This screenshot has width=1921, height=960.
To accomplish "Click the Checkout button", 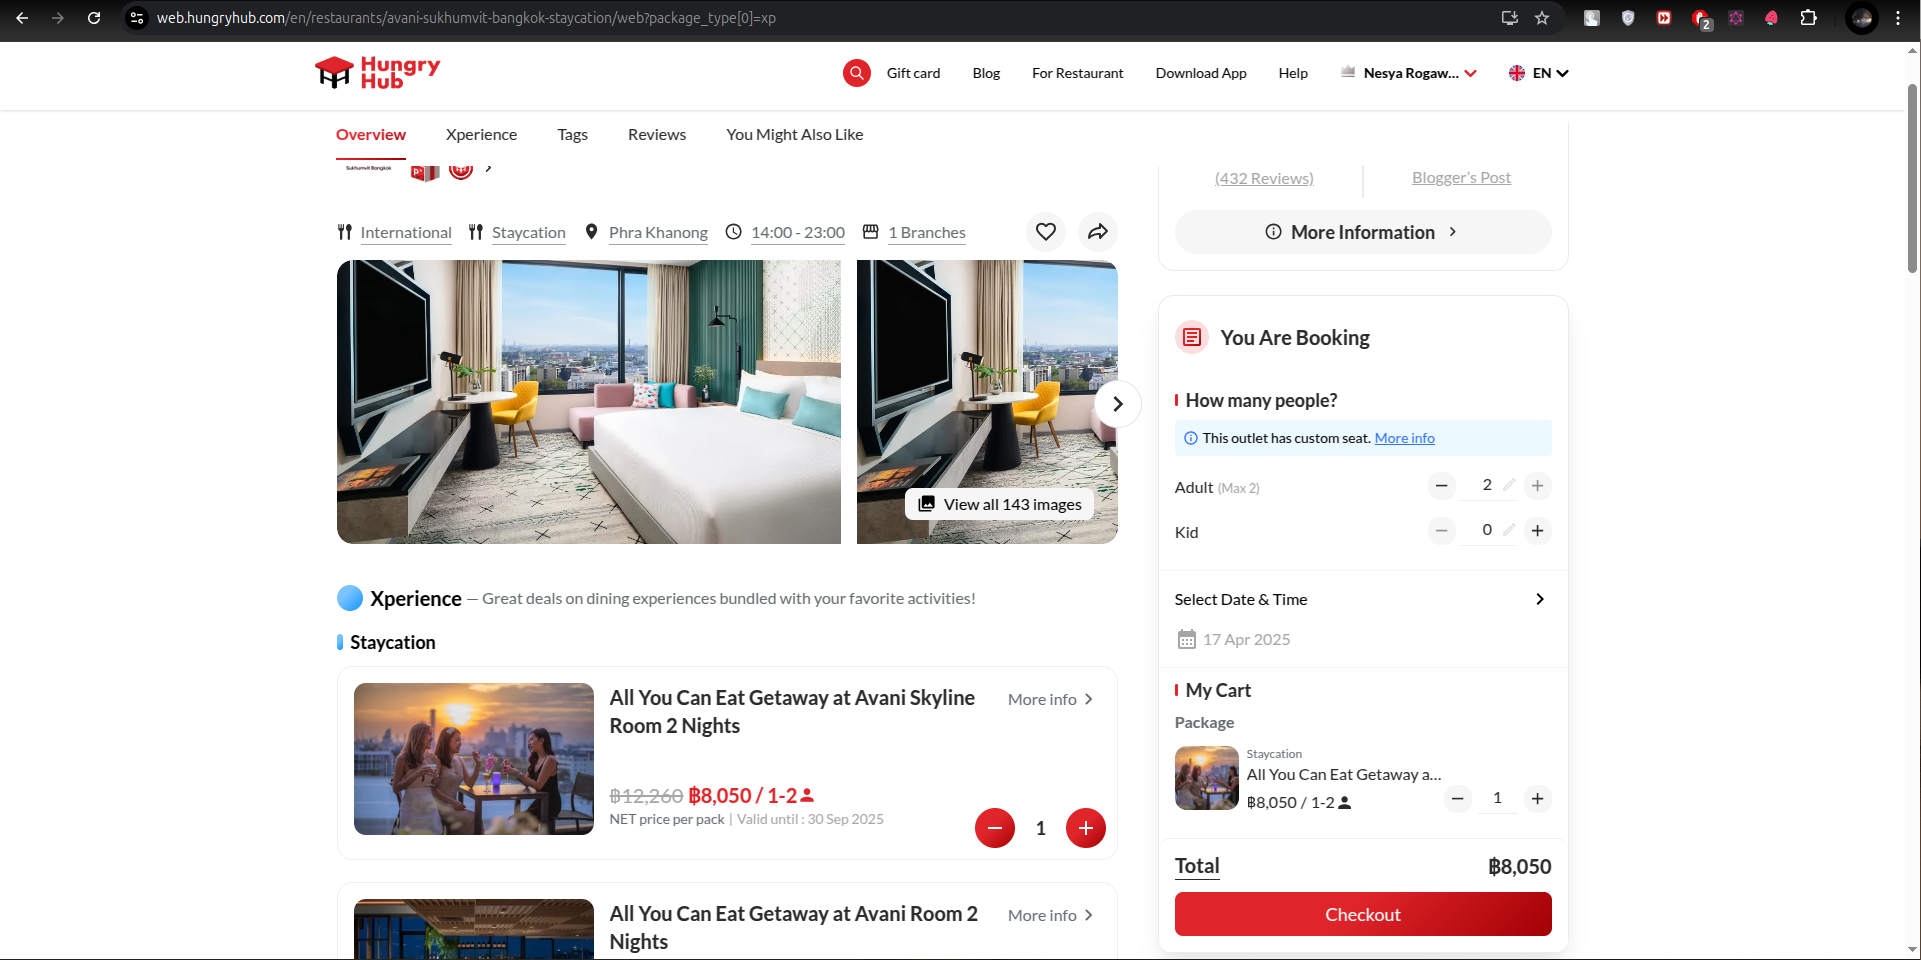I will pyautogui.click(x=1362, y=914).
